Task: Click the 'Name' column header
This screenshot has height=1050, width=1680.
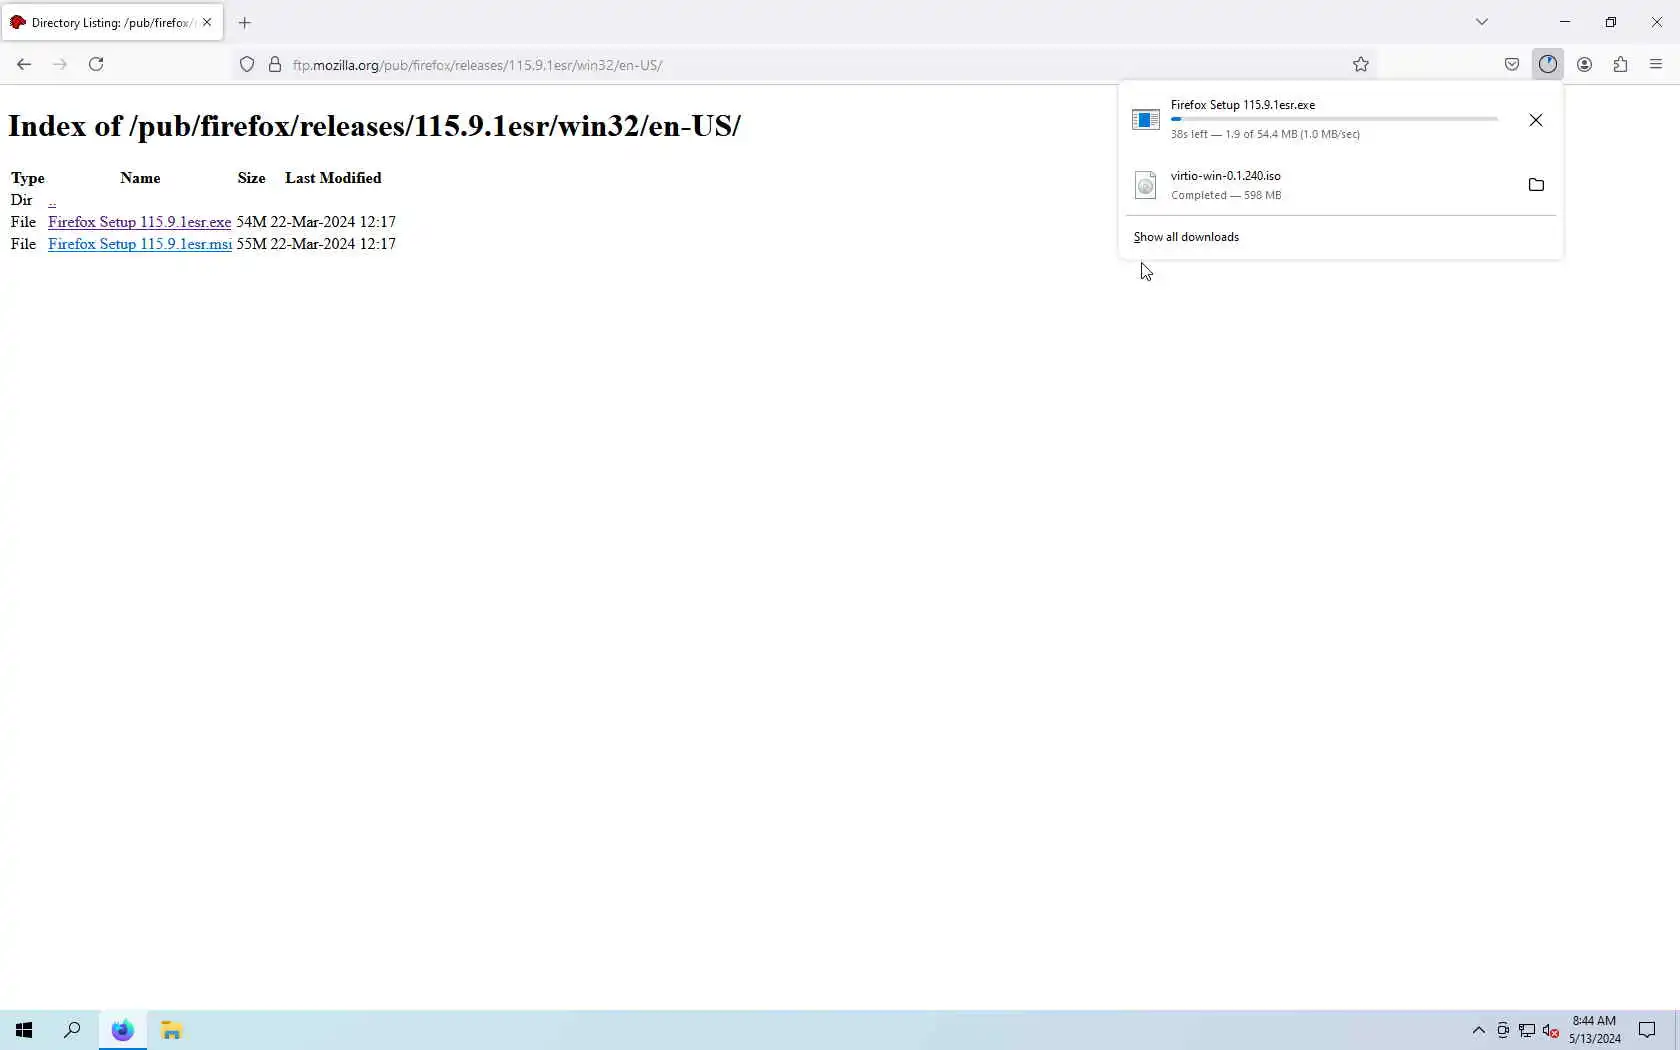Action: [x=140, y=178]
